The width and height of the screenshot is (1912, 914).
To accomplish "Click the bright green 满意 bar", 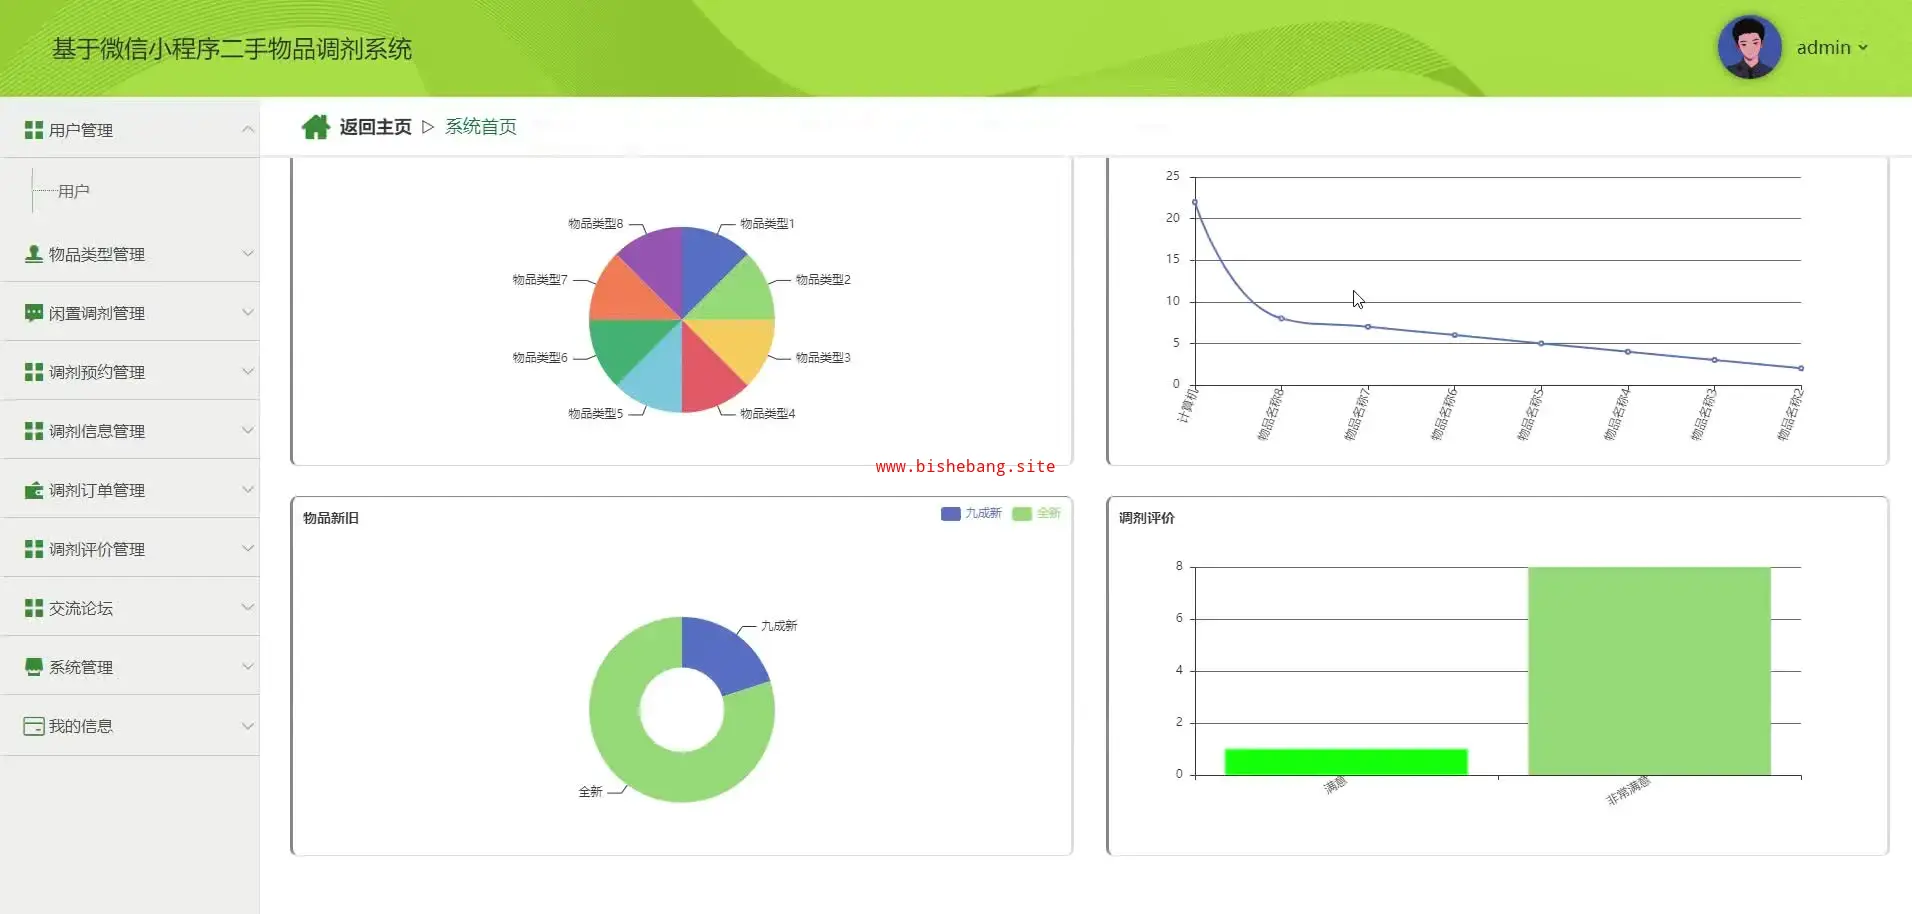I will coord(1346,762).
